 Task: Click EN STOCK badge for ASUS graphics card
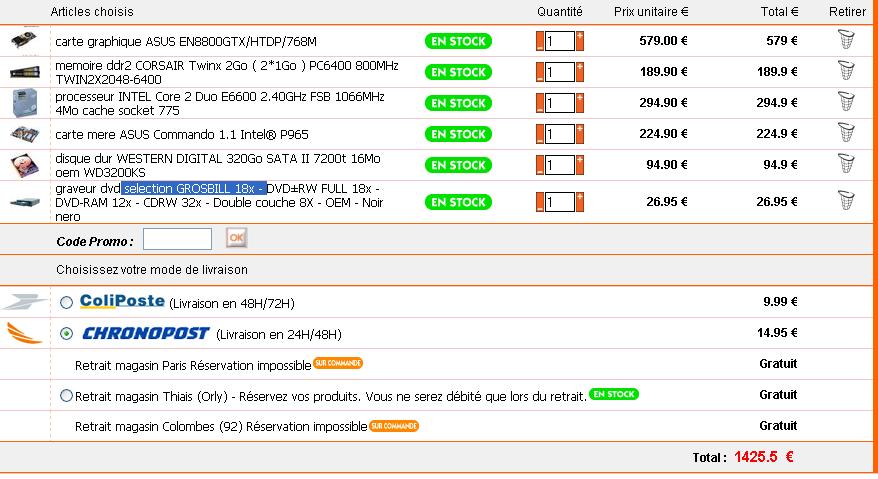[x=458, y=41]
